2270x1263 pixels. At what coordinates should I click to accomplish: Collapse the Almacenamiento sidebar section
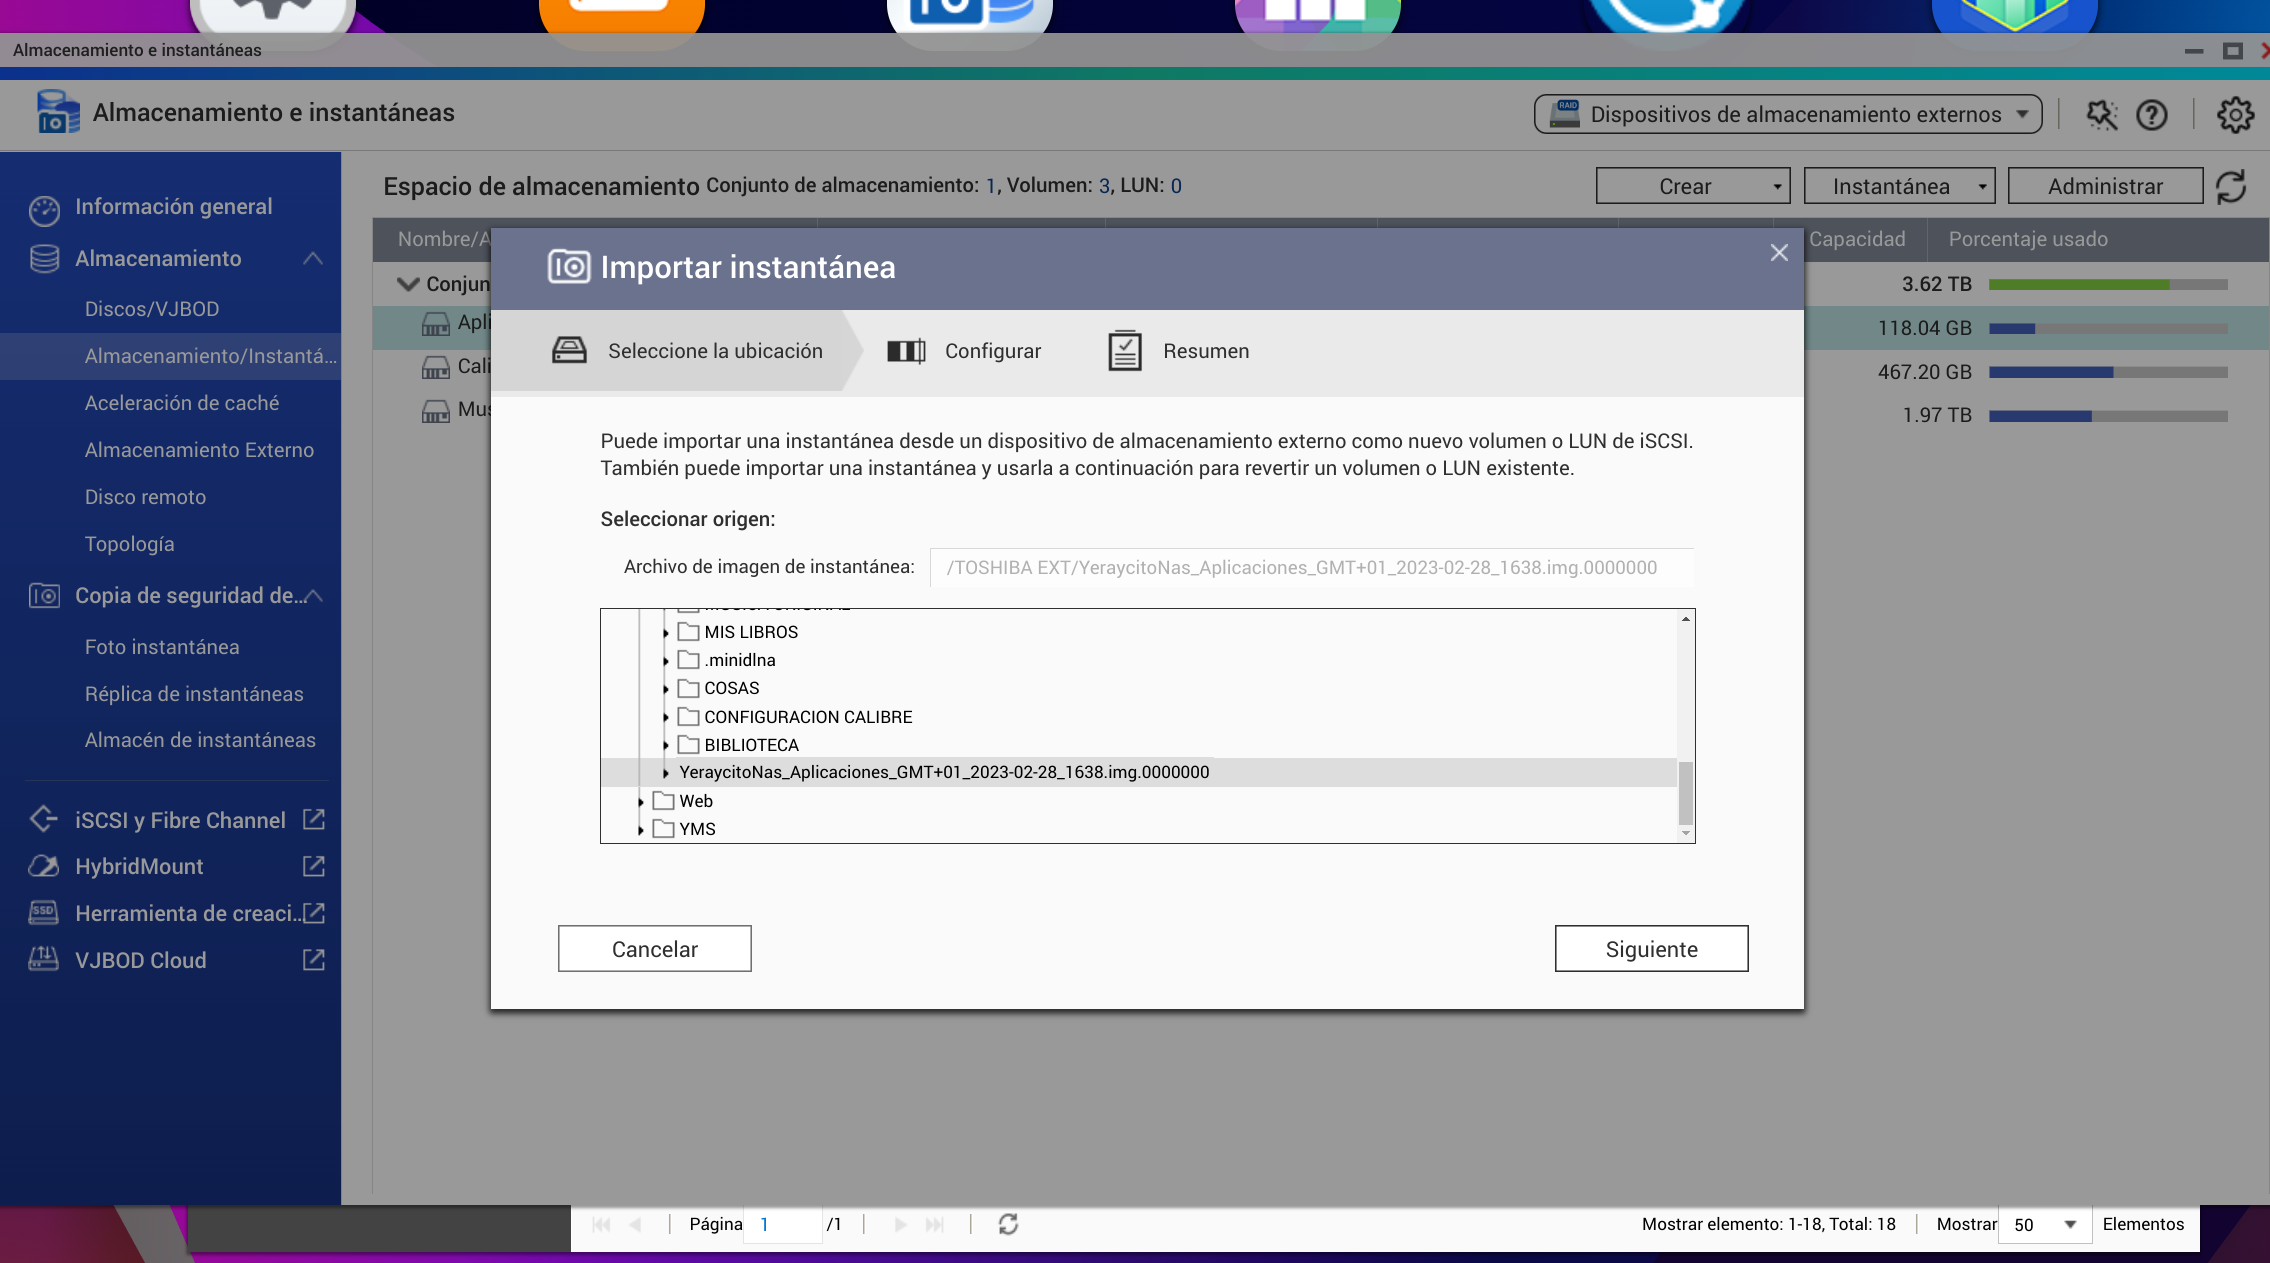313,259
